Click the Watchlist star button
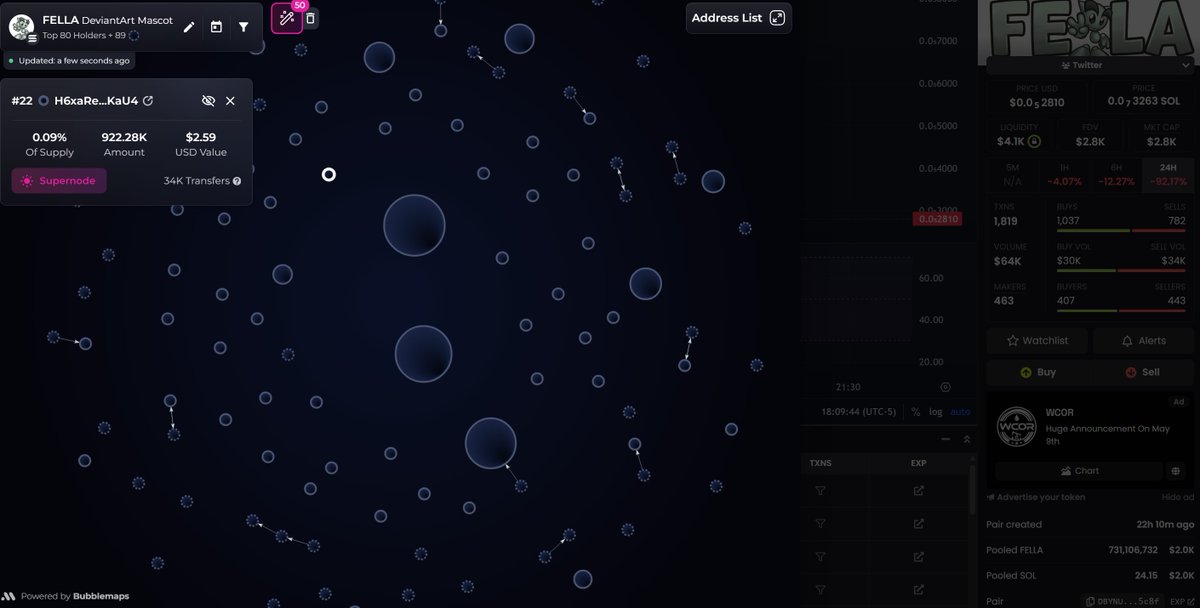This screenshot has width=1200, height=608. tap(1037, 341)
